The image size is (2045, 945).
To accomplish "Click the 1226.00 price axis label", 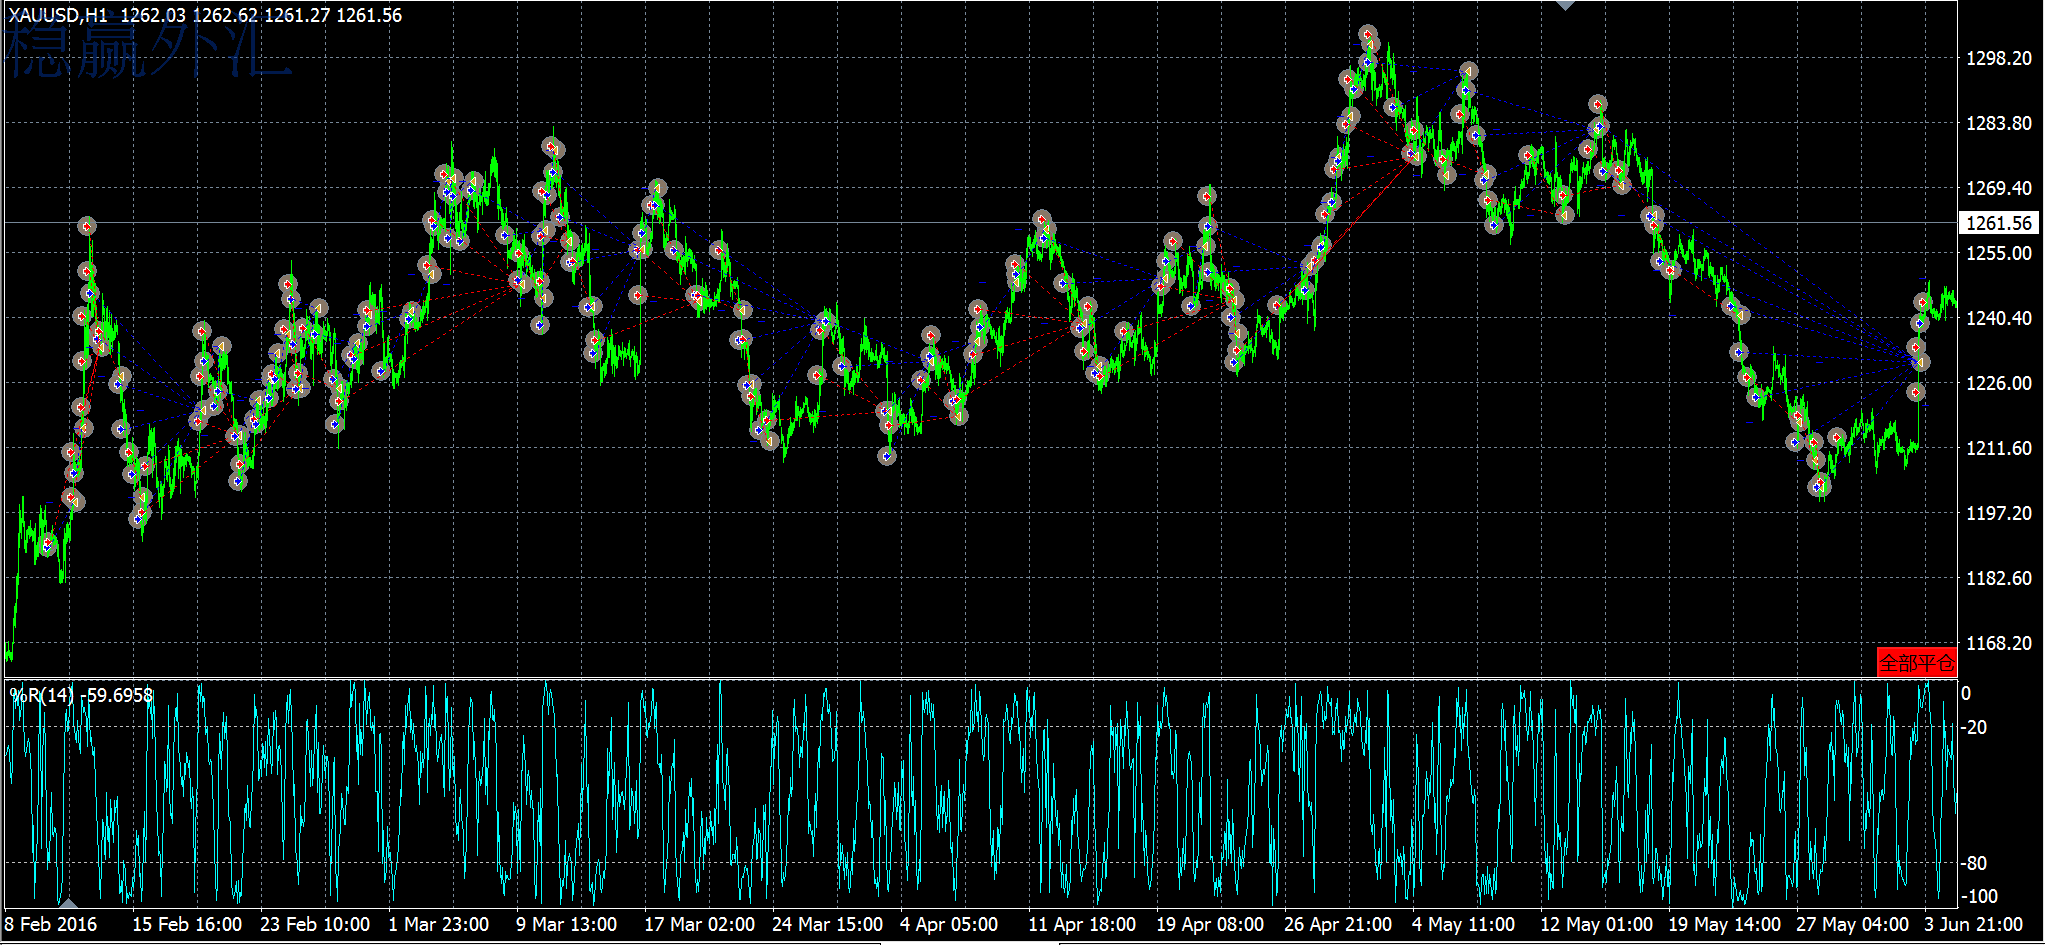I will (x=1999, y=383).
